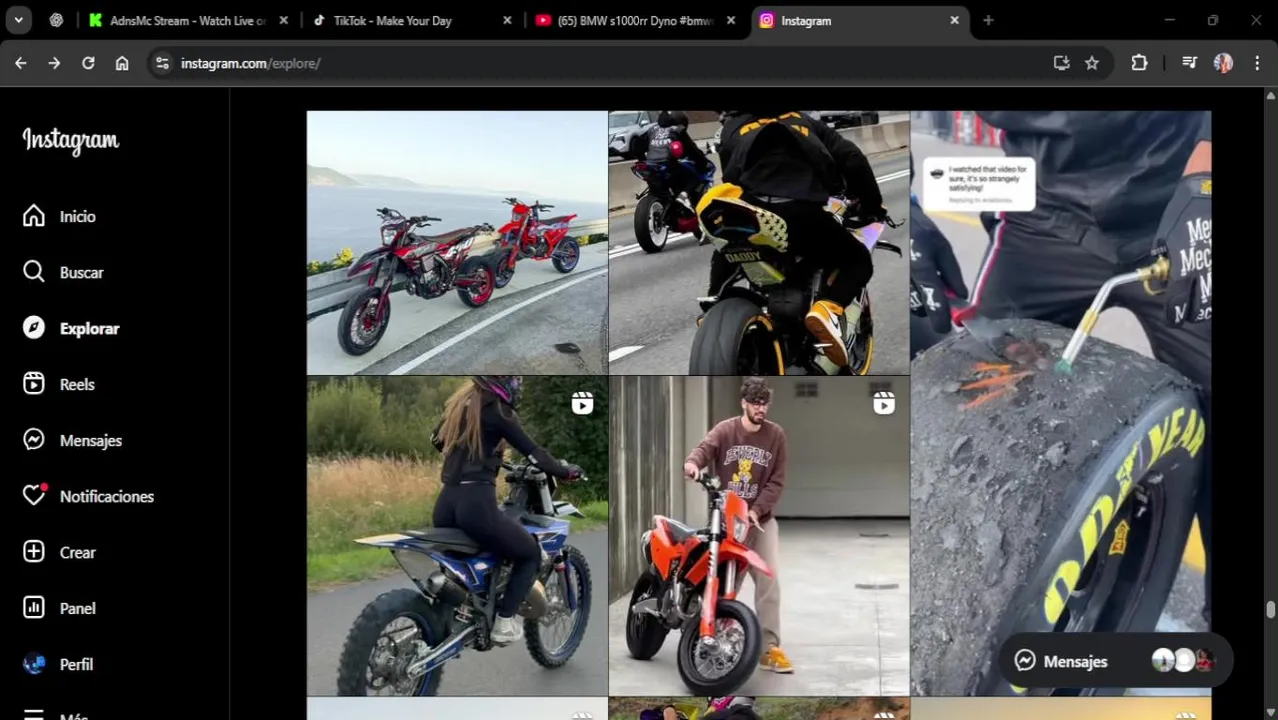The width and height of the screenshot is (1278, 720).
Task: Click the browser home button
Action: click(122, 63)
